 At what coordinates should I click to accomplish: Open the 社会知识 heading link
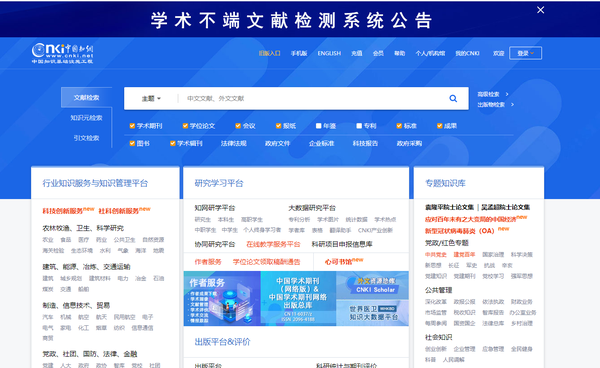pyautogui.click(x=439, y=337)
